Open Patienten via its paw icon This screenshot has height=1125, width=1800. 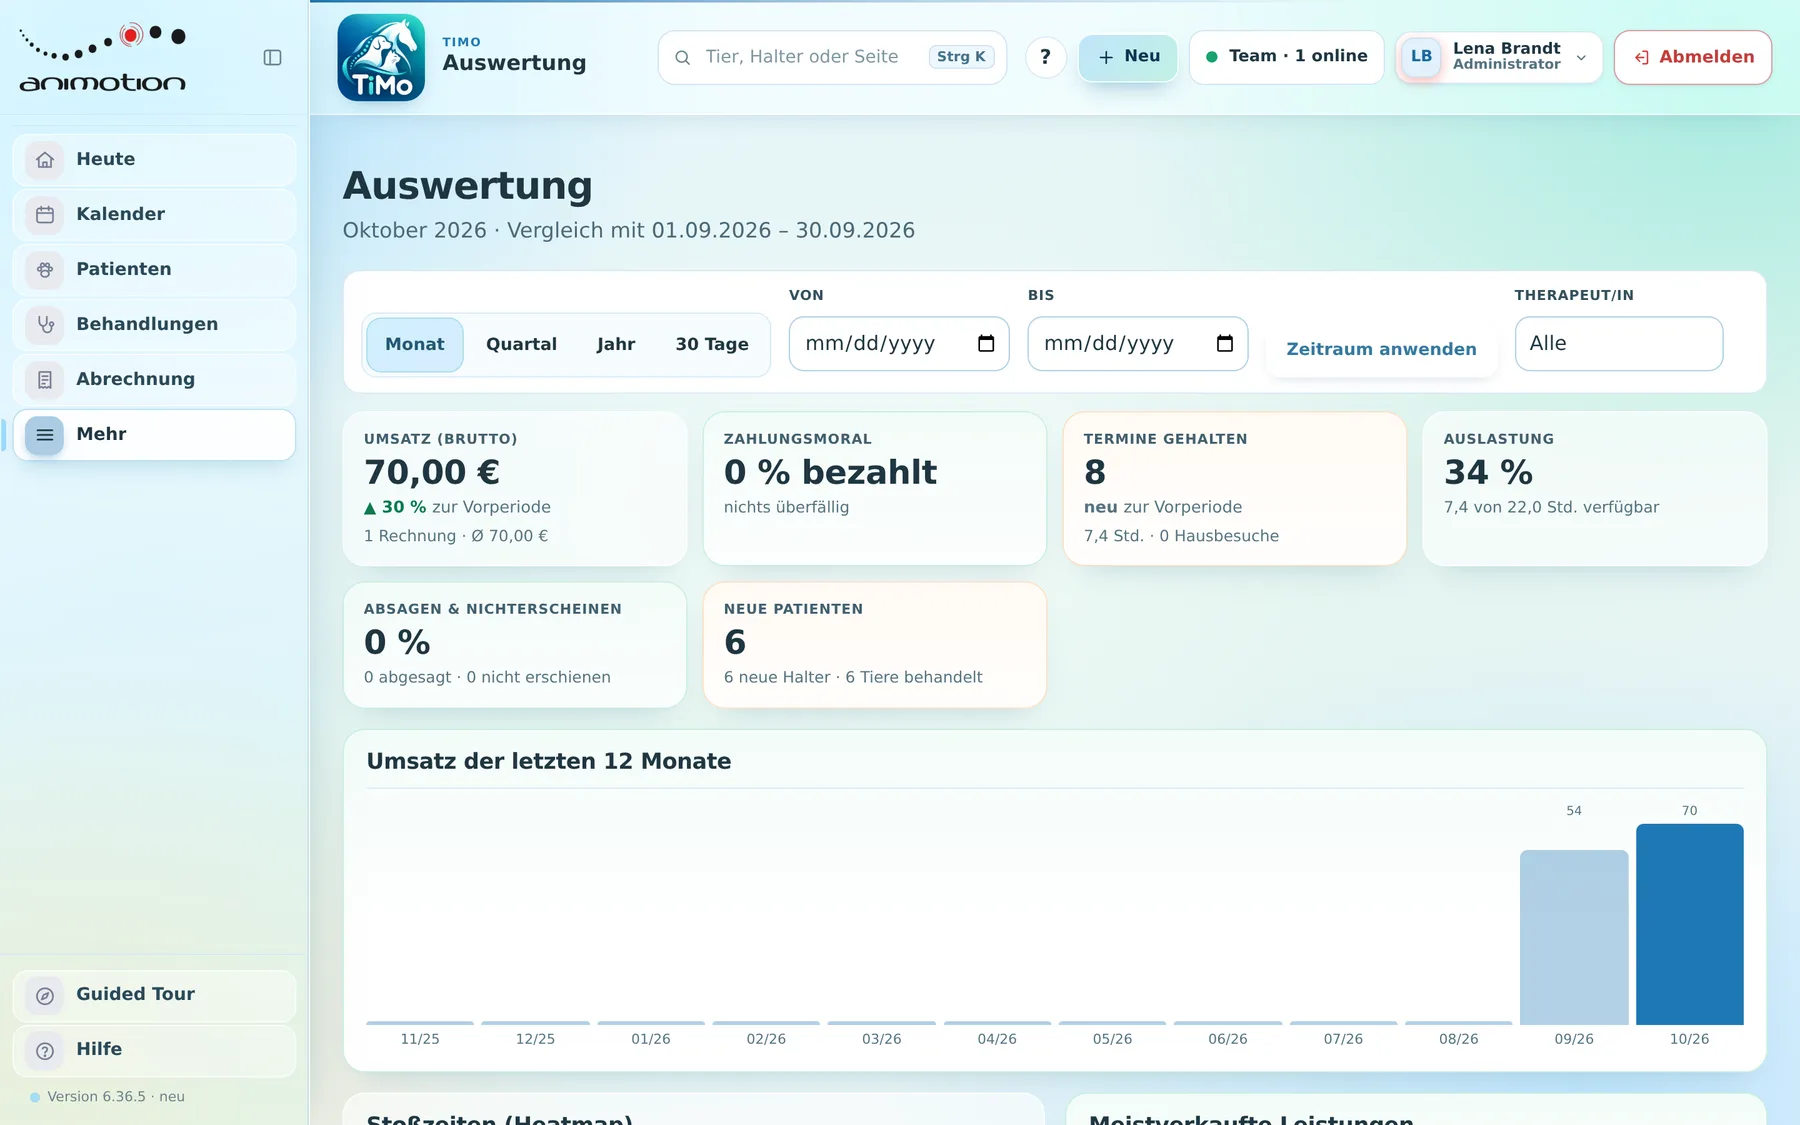(x=45, y=270)
